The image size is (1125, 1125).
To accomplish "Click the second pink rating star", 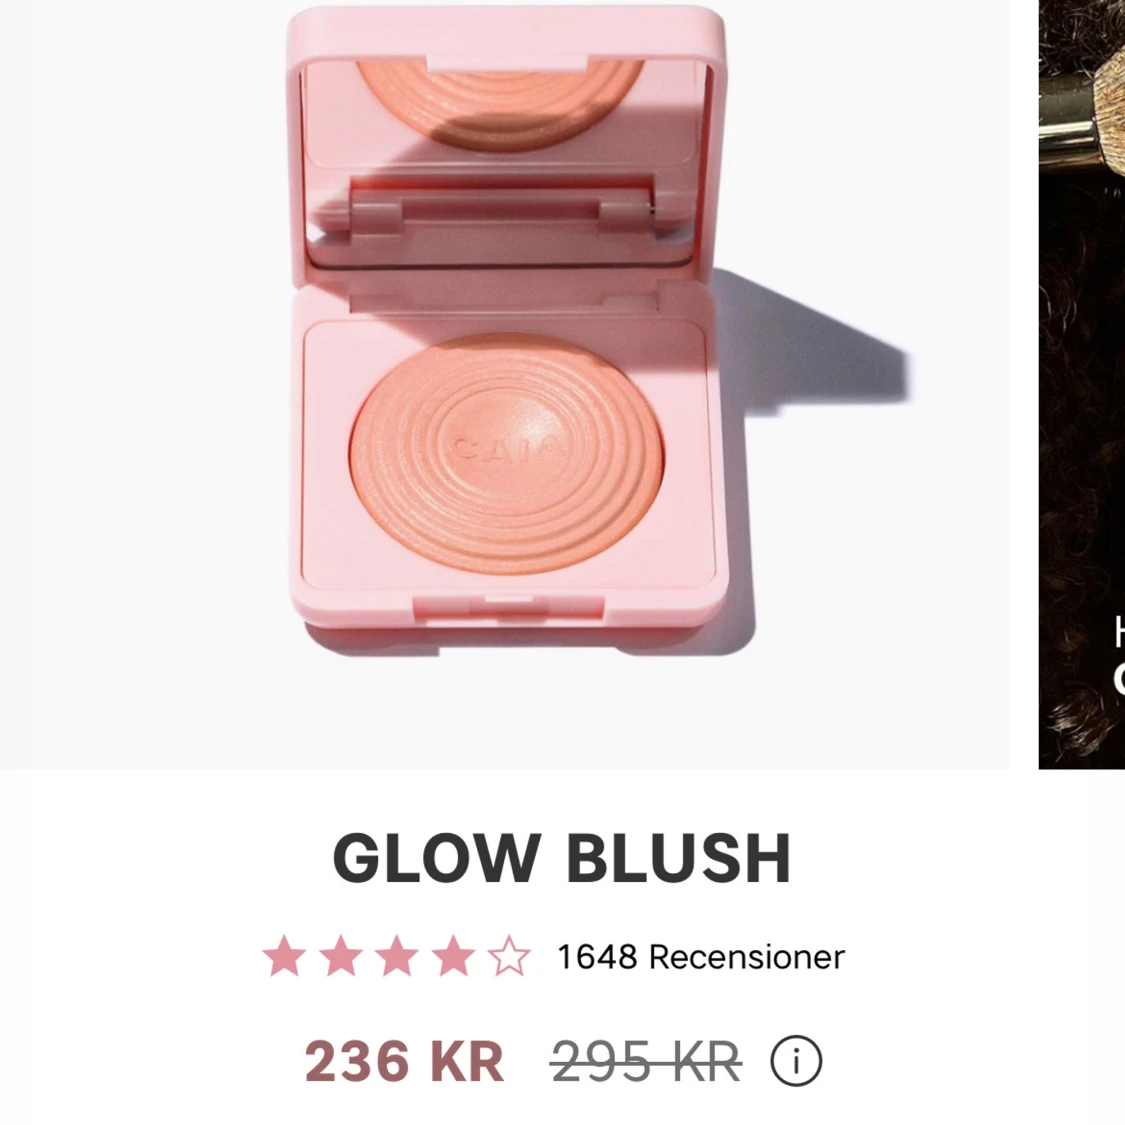I will click(340, 956).
